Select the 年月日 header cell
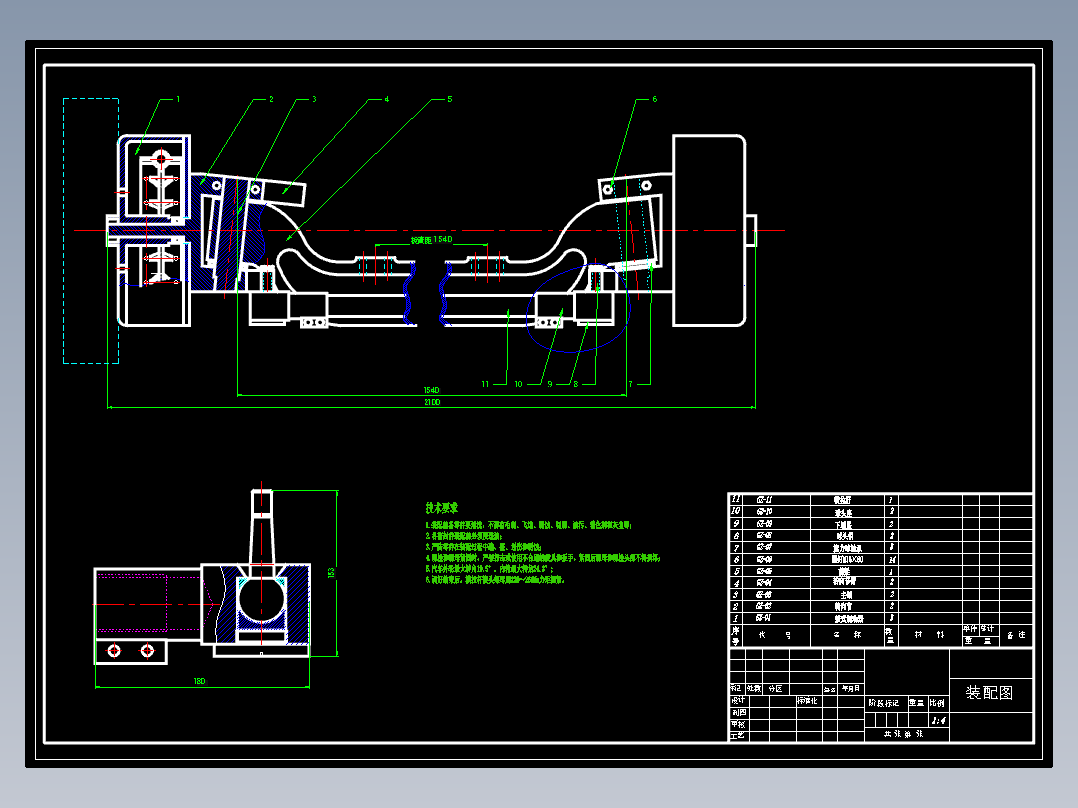This screenshot has height=808, width=1078. (850, 688)
